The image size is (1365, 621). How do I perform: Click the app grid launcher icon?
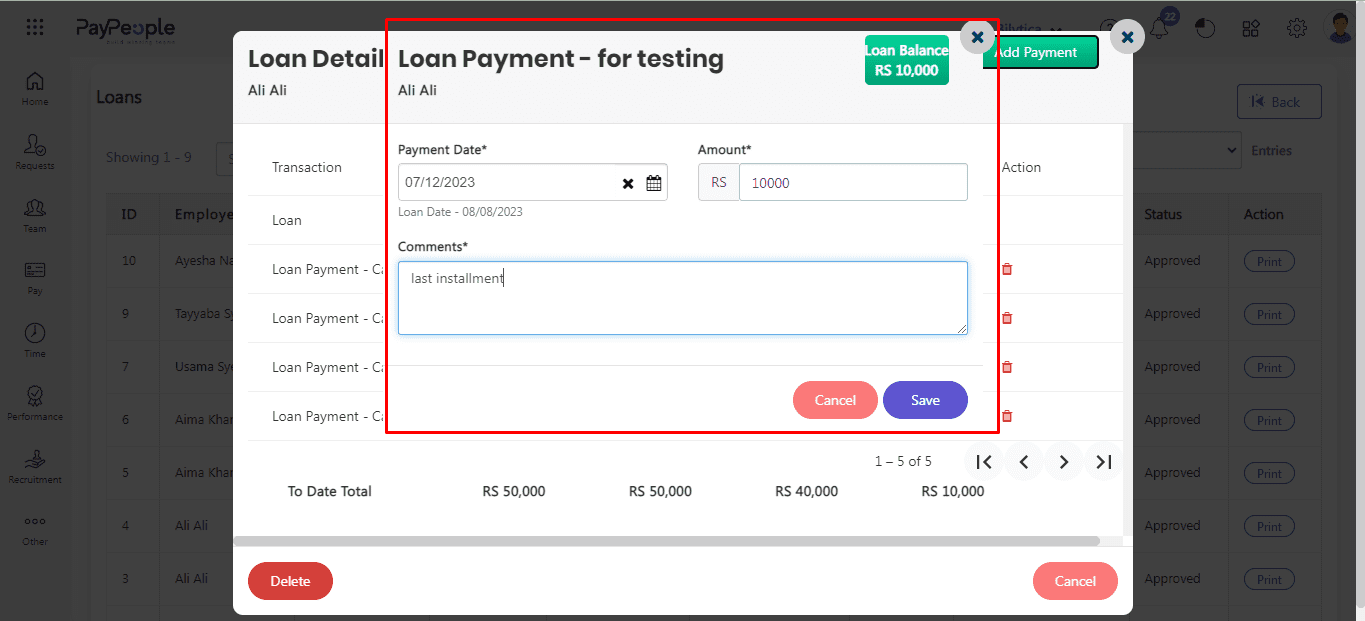point(35,28)
